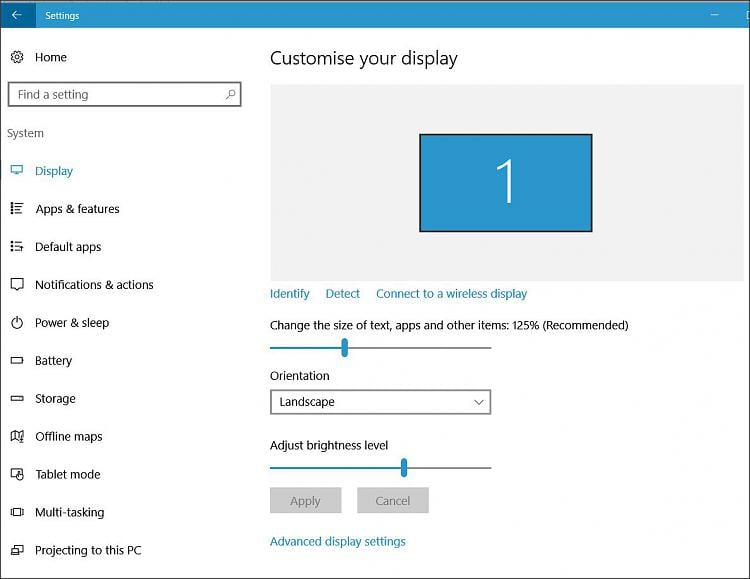Click the Customise your display heading
Viewport: 750px width, 579px height.
coord(364,58)
